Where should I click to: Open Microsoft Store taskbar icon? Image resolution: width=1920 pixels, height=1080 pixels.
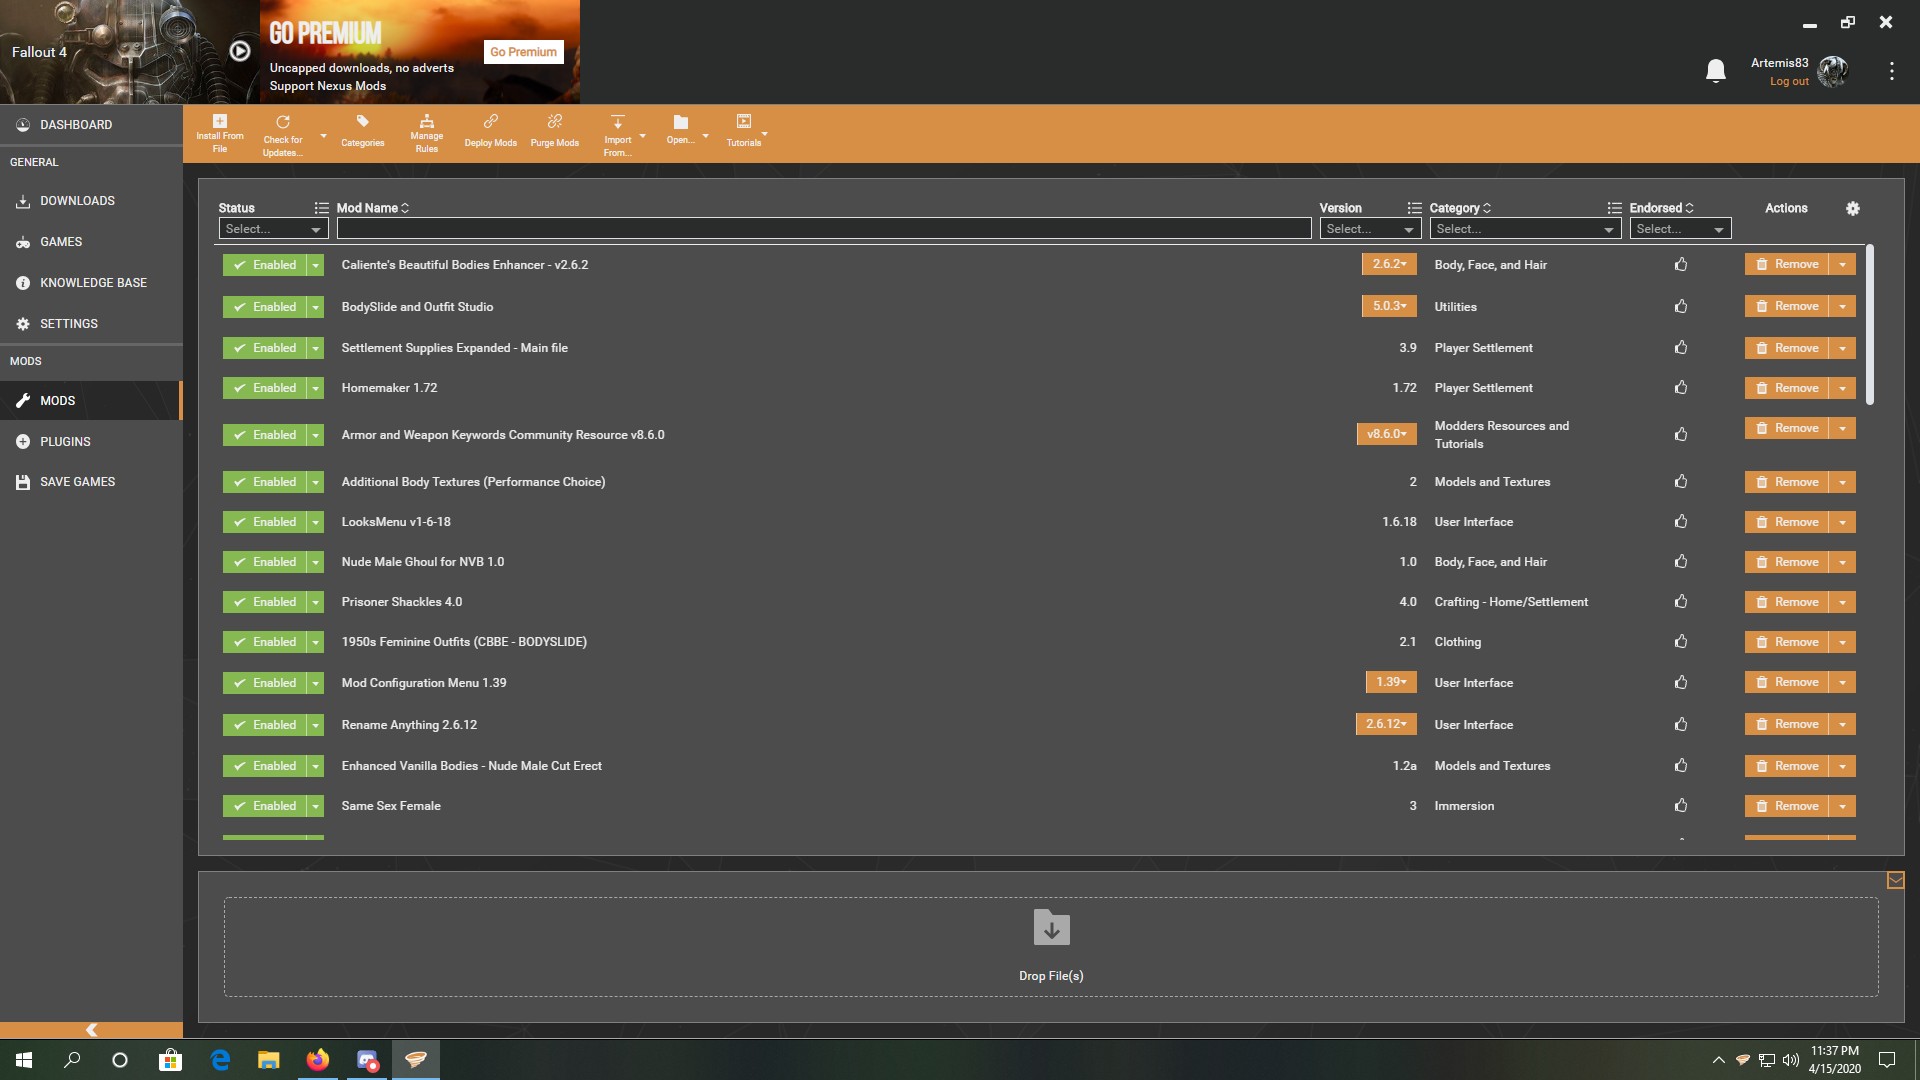(170, 1059)
